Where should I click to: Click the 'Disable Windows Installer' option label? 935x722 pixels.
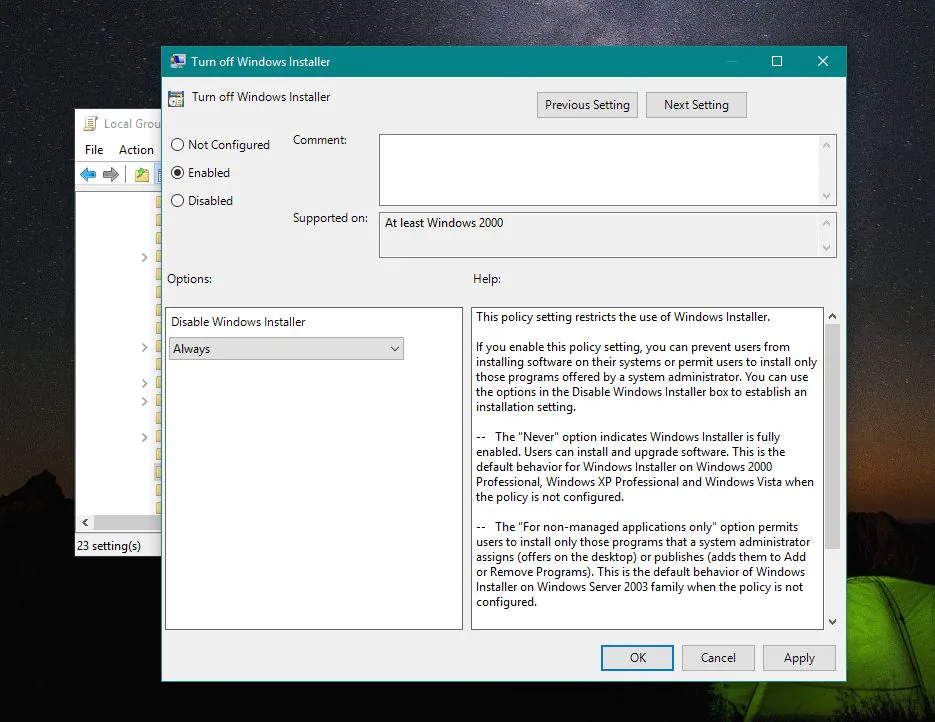(x=238, y=322)
